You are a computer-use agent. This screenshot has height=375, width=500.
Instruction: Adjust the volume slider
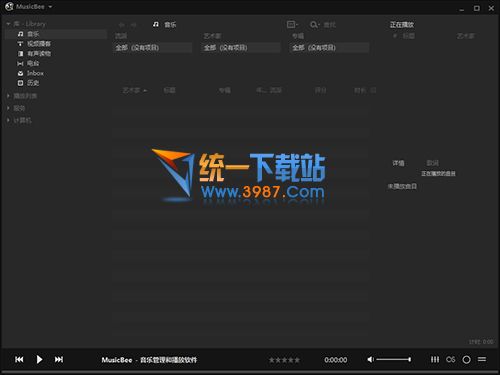(394, 359)
